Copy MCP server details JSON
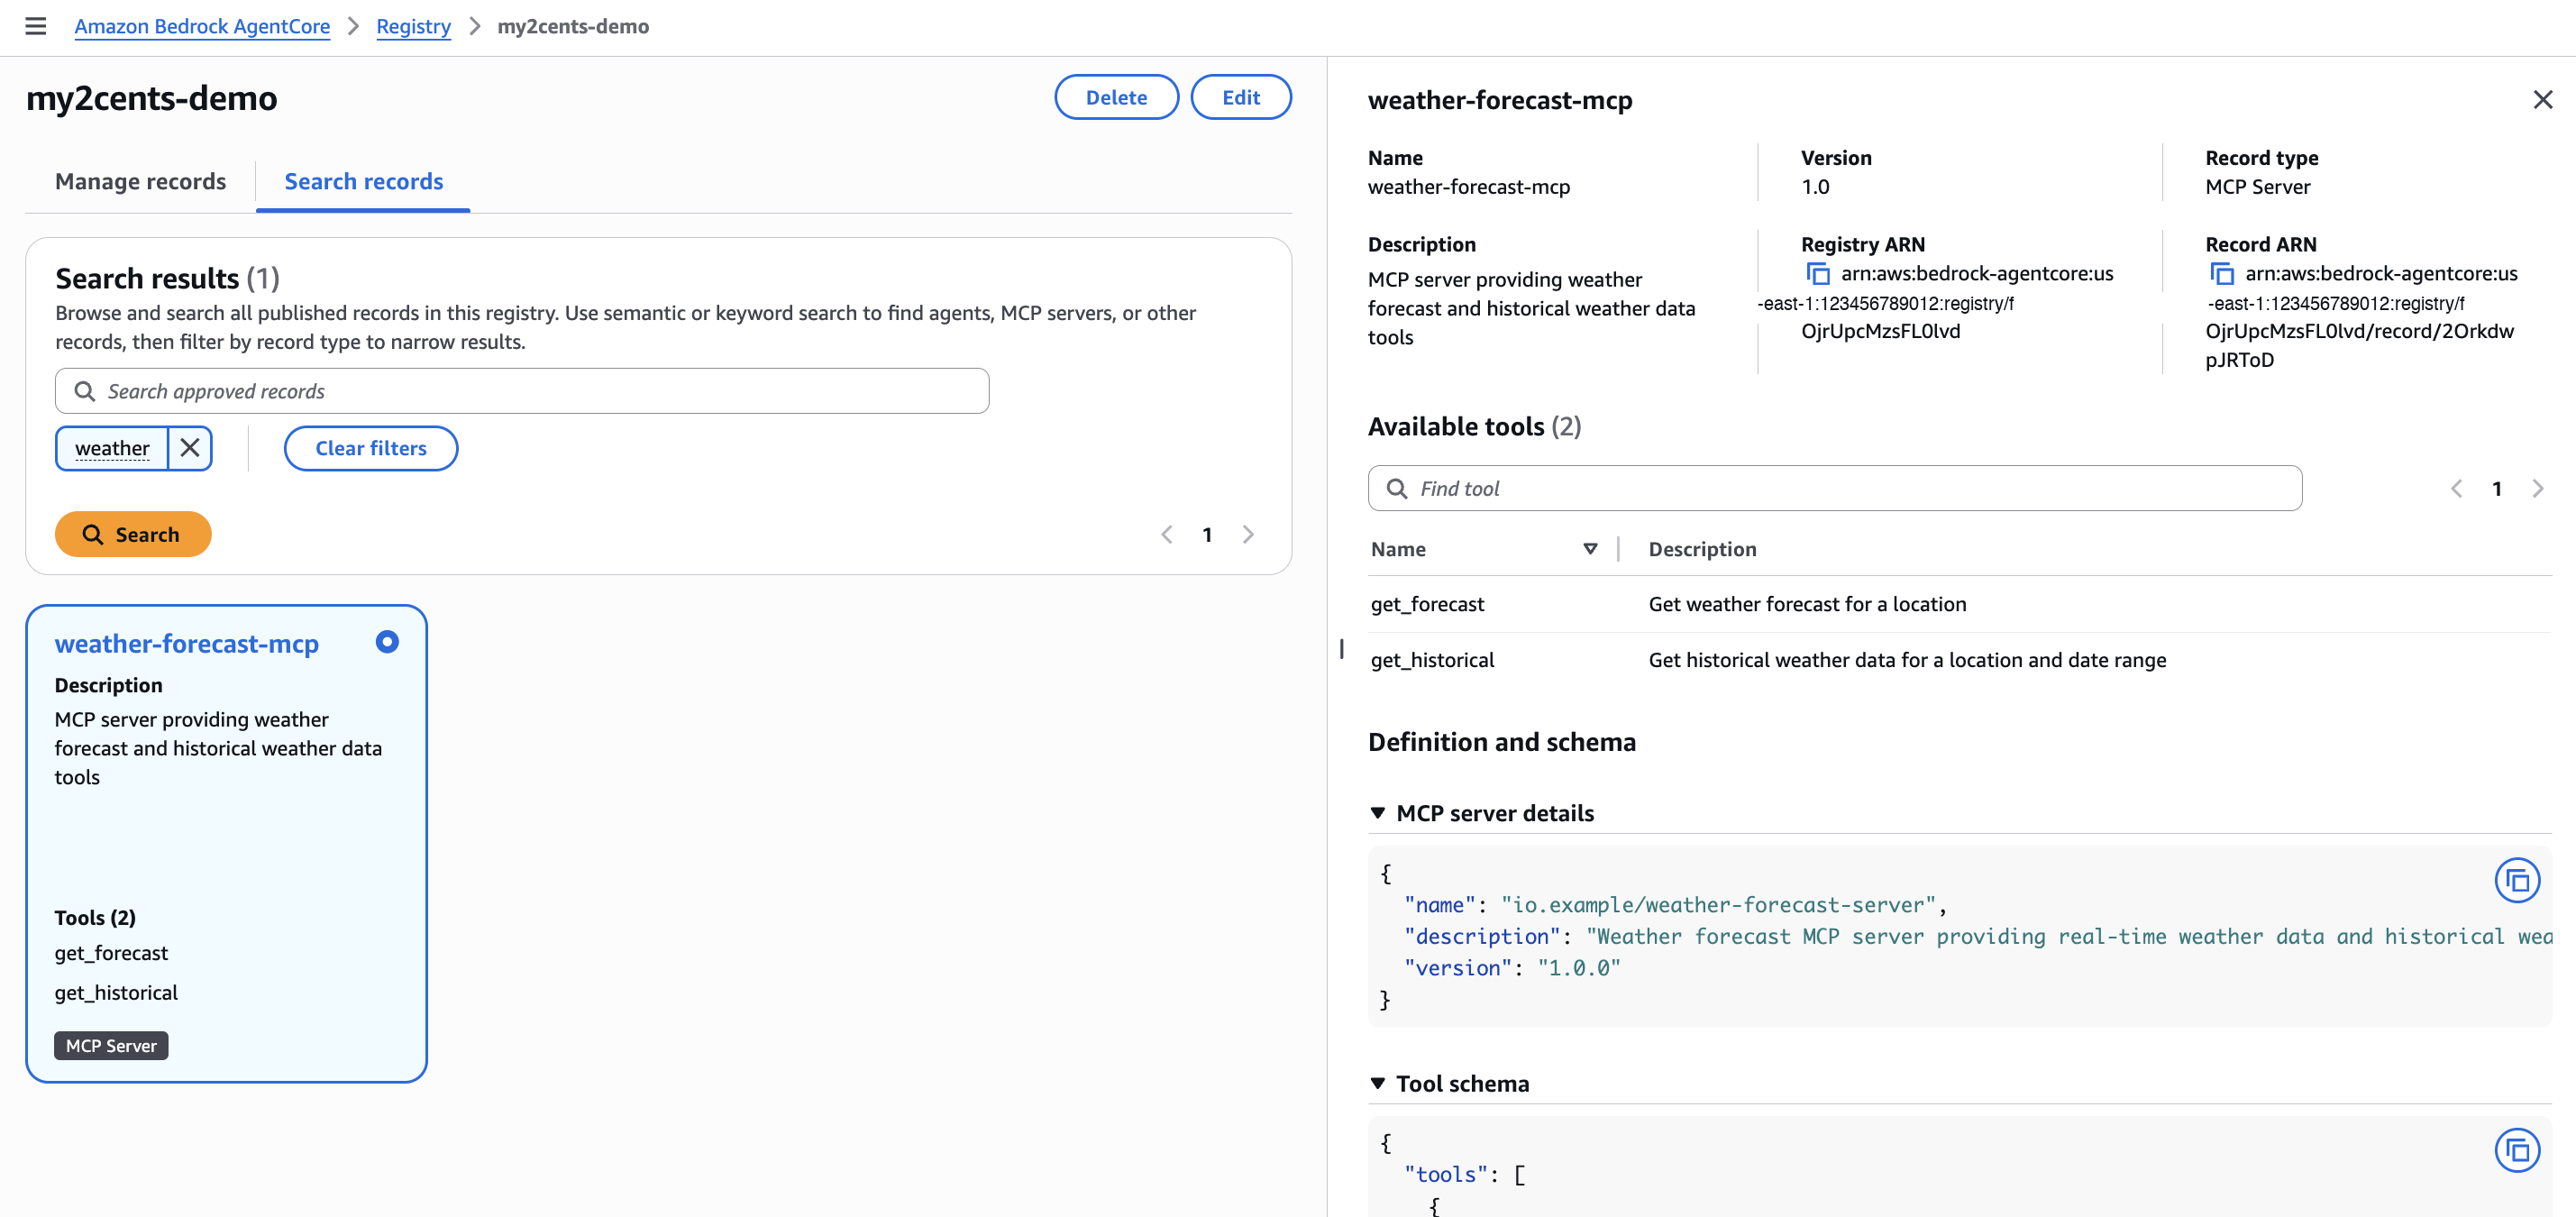The height and width of the screenshot is (1217, 2576). [2516, 881]
